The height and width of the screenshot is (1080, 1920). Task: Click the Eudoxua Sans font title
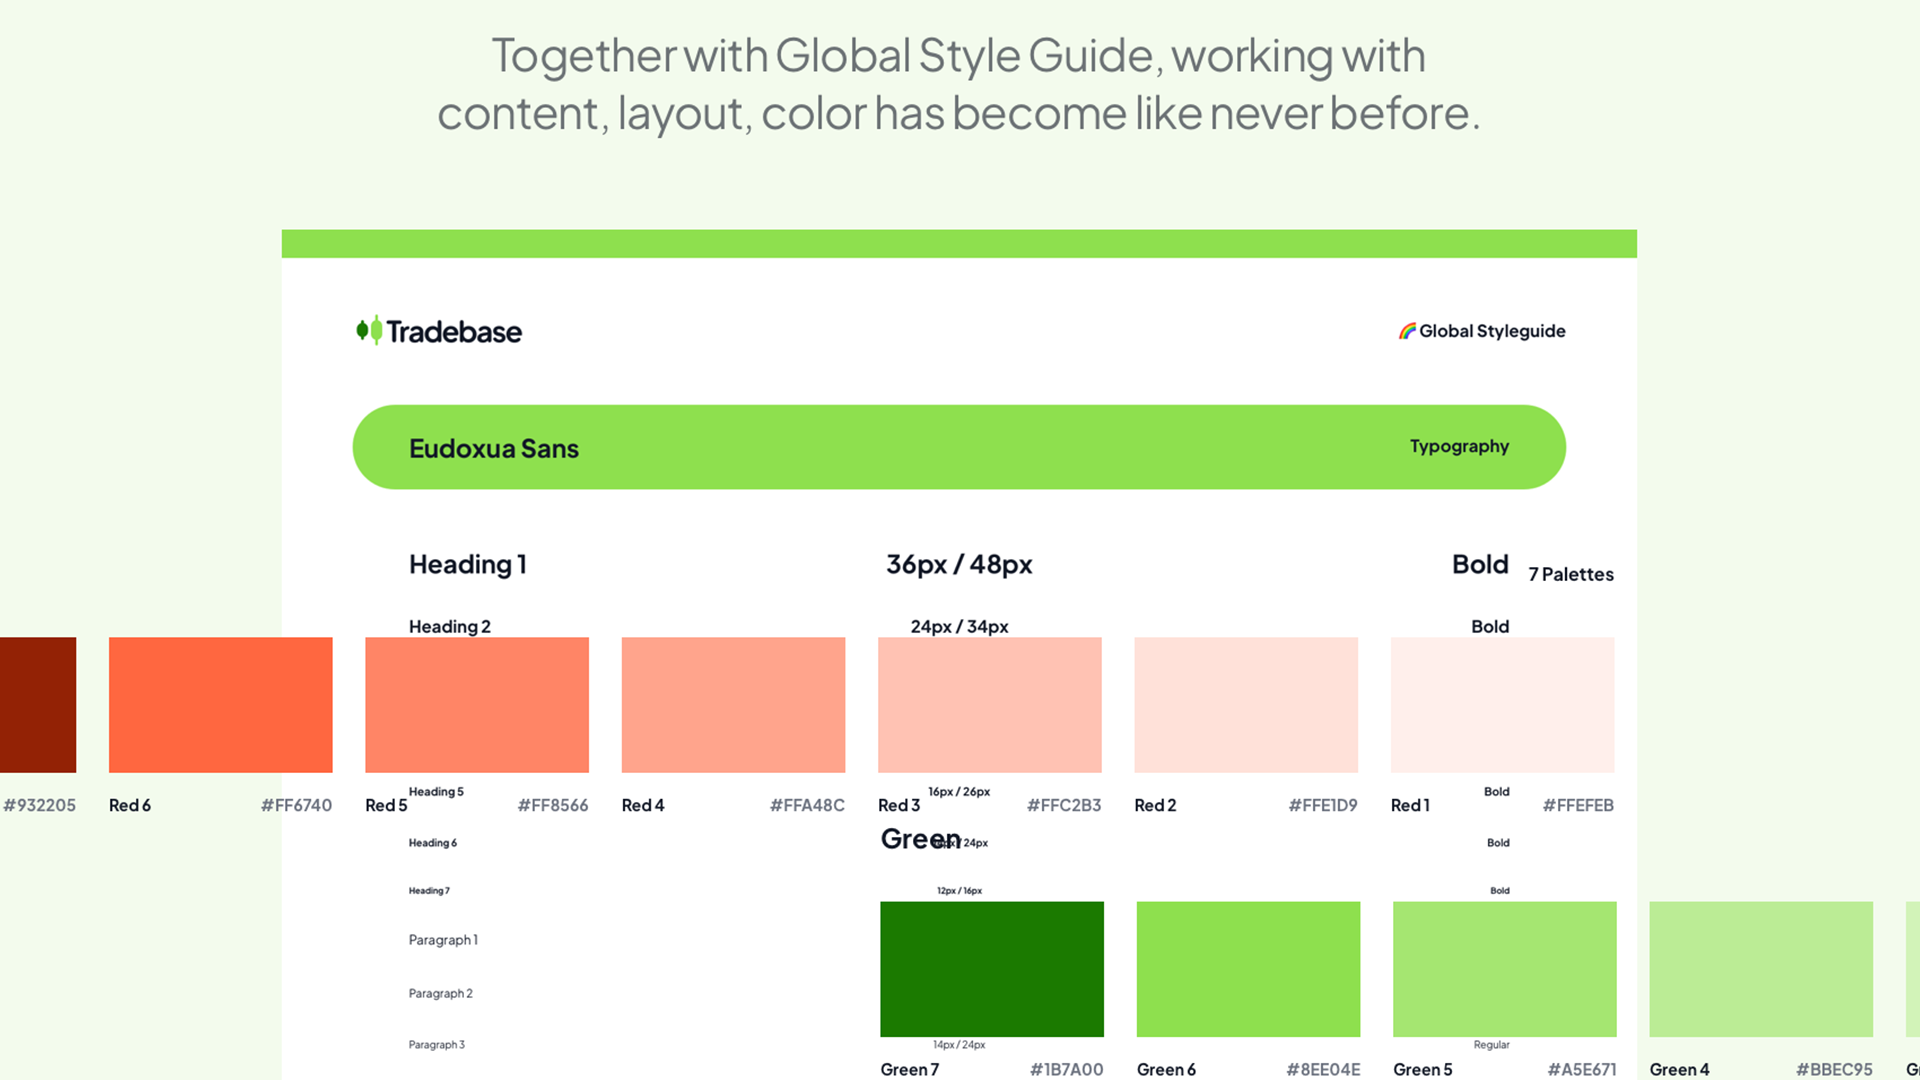(494, 448)
